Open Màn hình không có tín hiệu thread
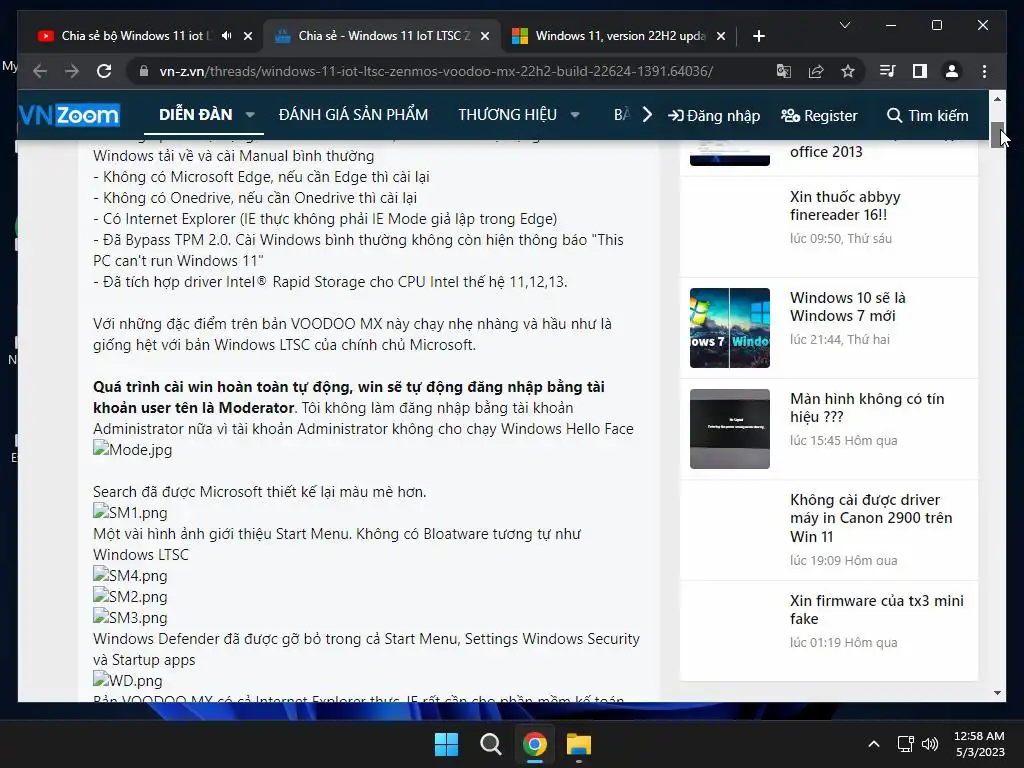The image size is (1024, 768). (867, 408)
